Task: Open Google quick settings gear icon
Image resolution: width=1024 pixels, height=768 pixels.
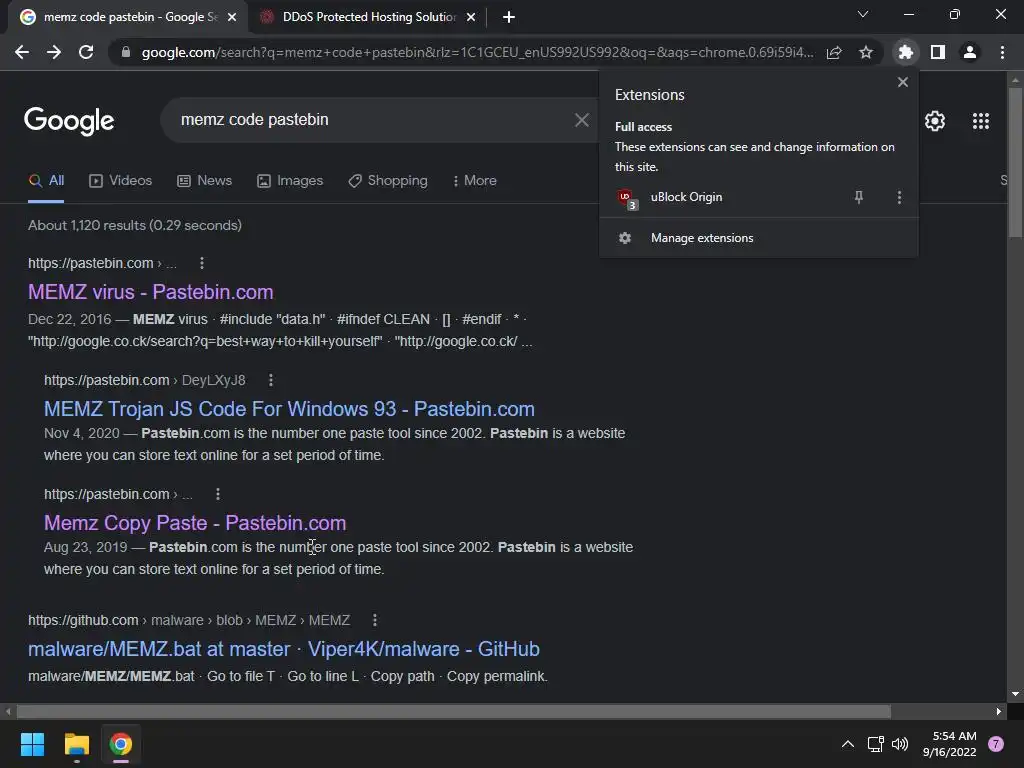Action: click(935, 121)
